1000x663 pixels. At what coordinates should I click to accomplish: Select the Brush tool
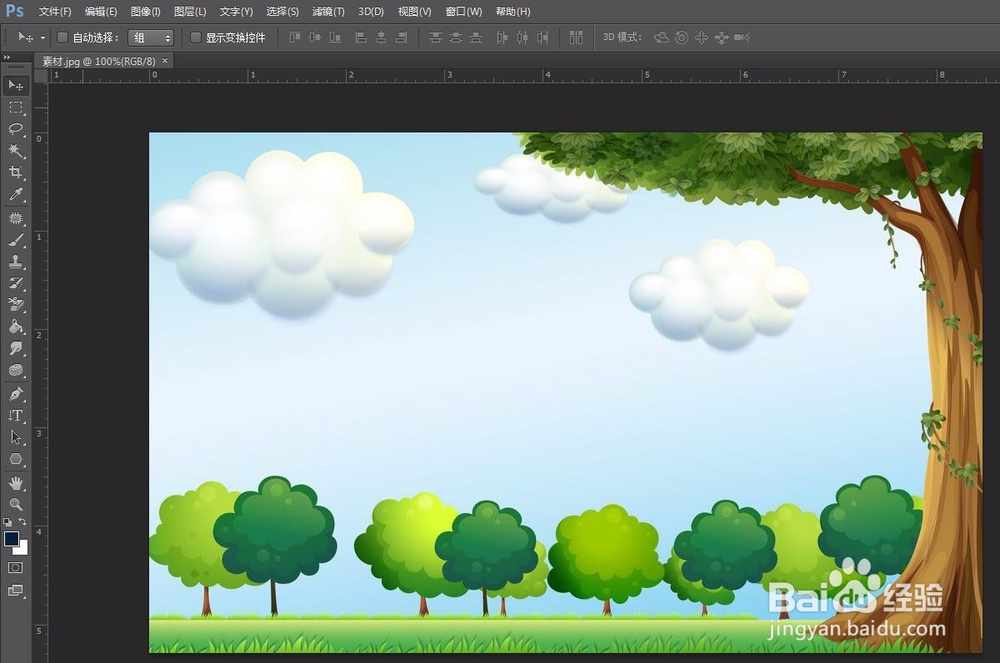click(15, 240)
